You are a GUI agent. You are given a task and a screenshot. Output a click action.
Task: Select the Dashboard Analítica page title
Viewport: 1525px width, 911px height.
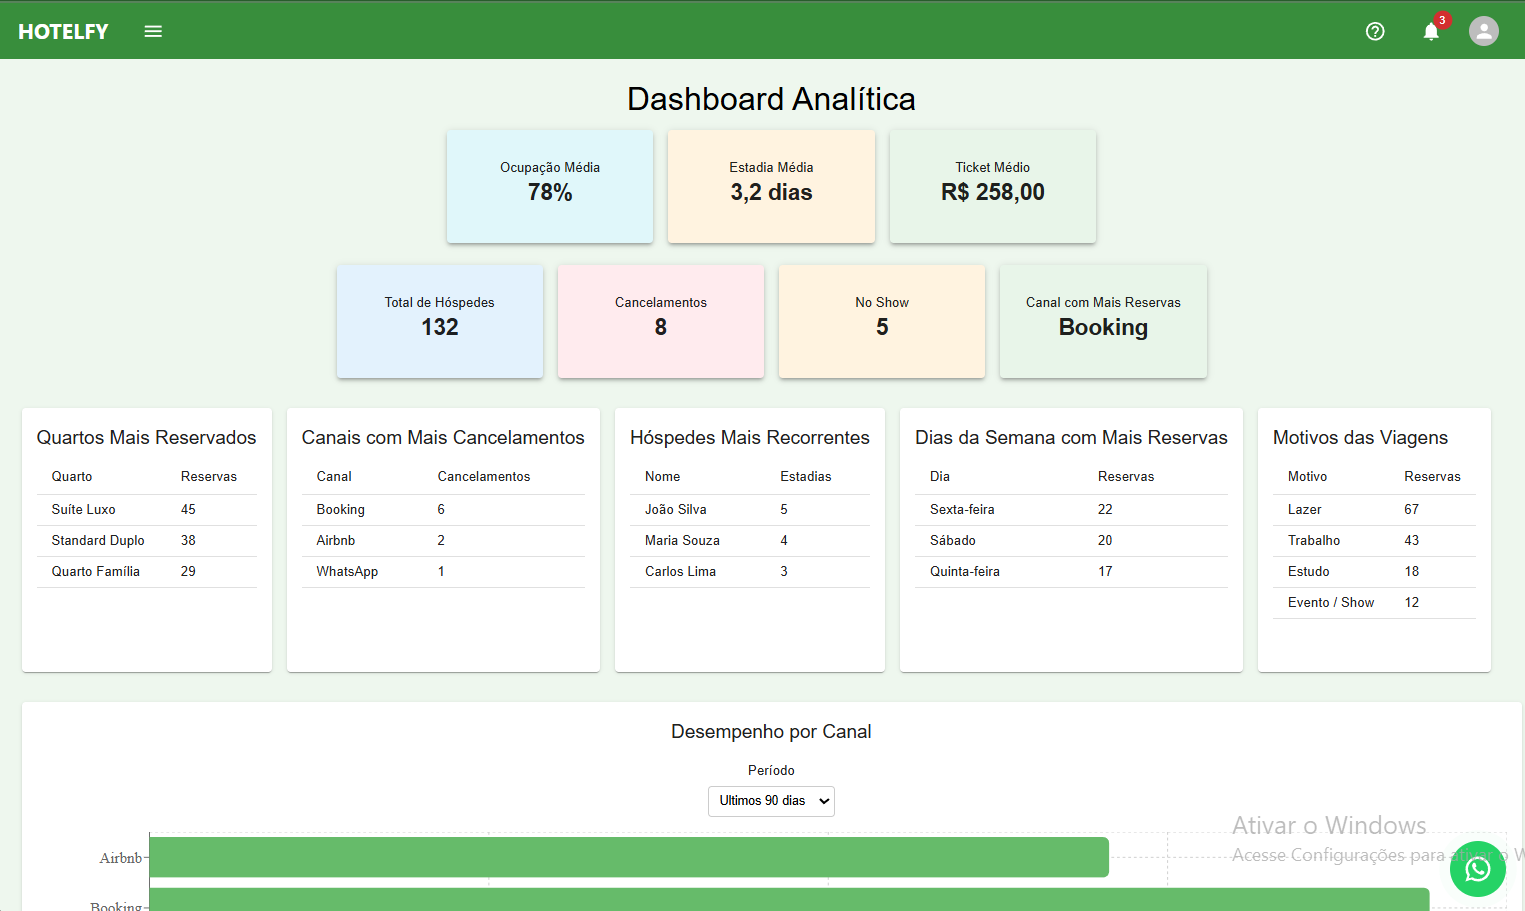(x=770, y=98)
